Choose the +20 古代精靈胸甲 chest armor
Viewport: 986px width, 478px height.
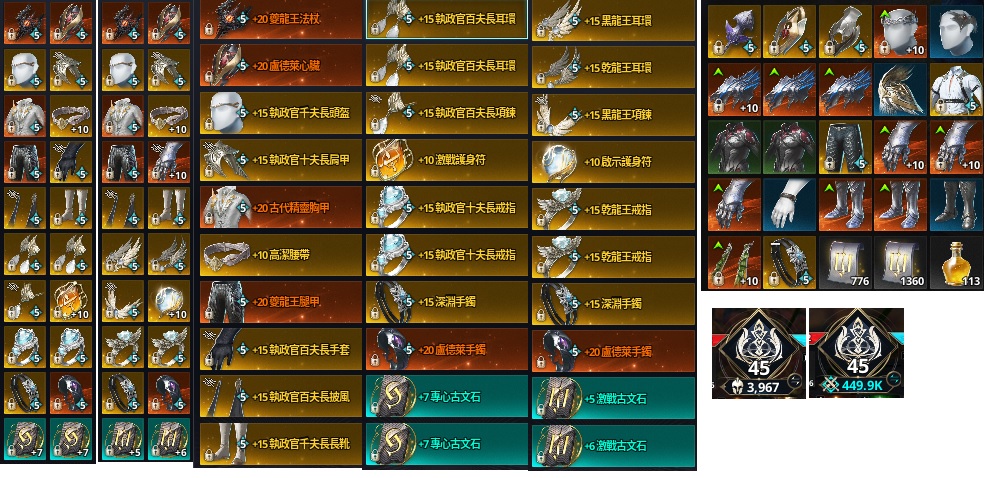click(x=280, y=208)
